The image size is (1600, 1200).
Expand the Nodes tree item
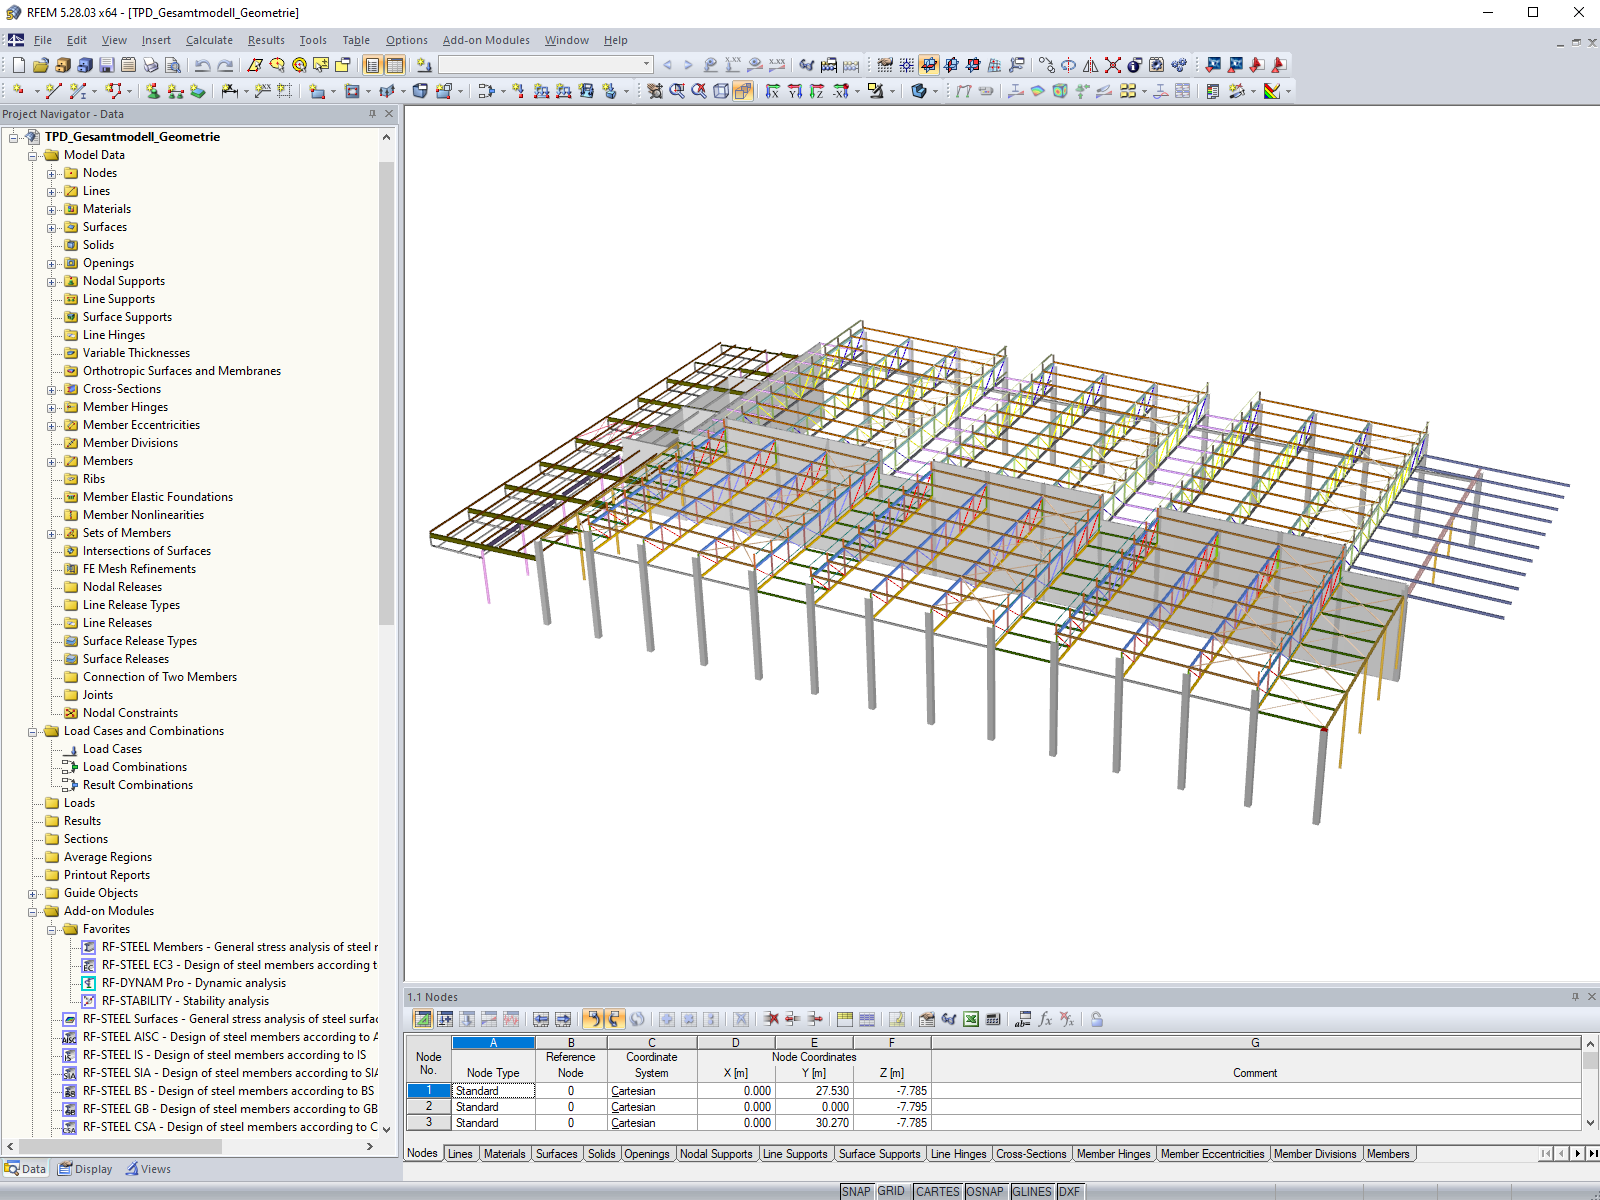[x=52, y=173]
